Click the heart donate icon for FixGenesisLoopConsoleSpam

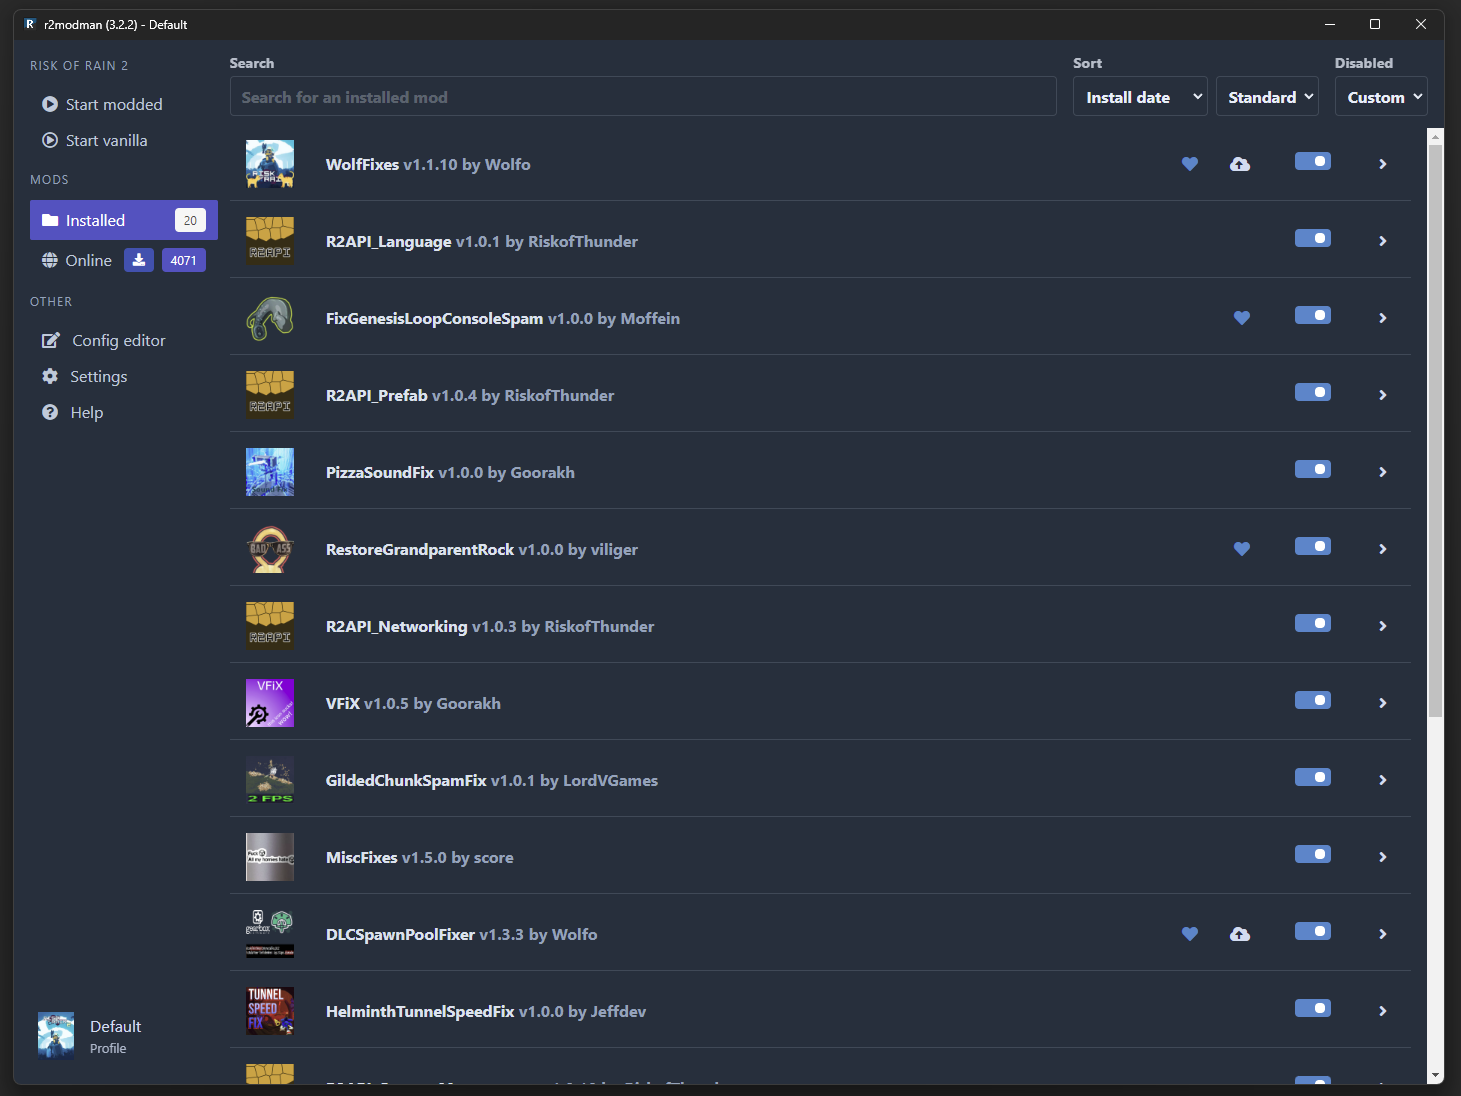(1241, 318)
